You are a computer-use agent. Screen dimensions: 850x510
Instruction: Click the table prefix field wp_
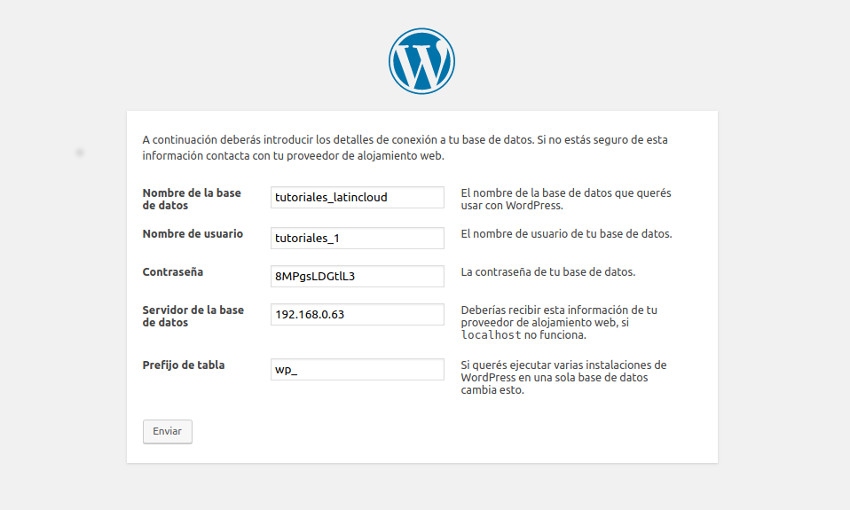click(x=357, y=369)
